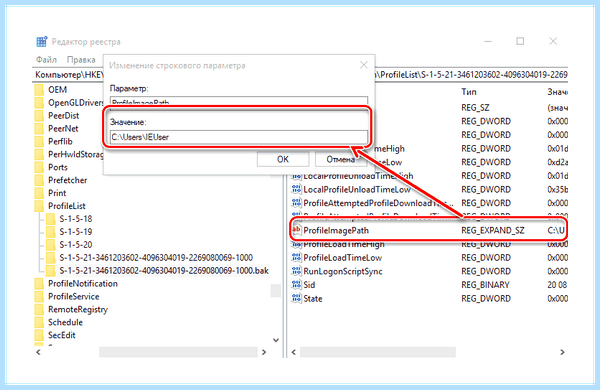This screenshot has height=390, width=600.
Task: Click the REG_SZ type cell
Action: tap(475, 108)
